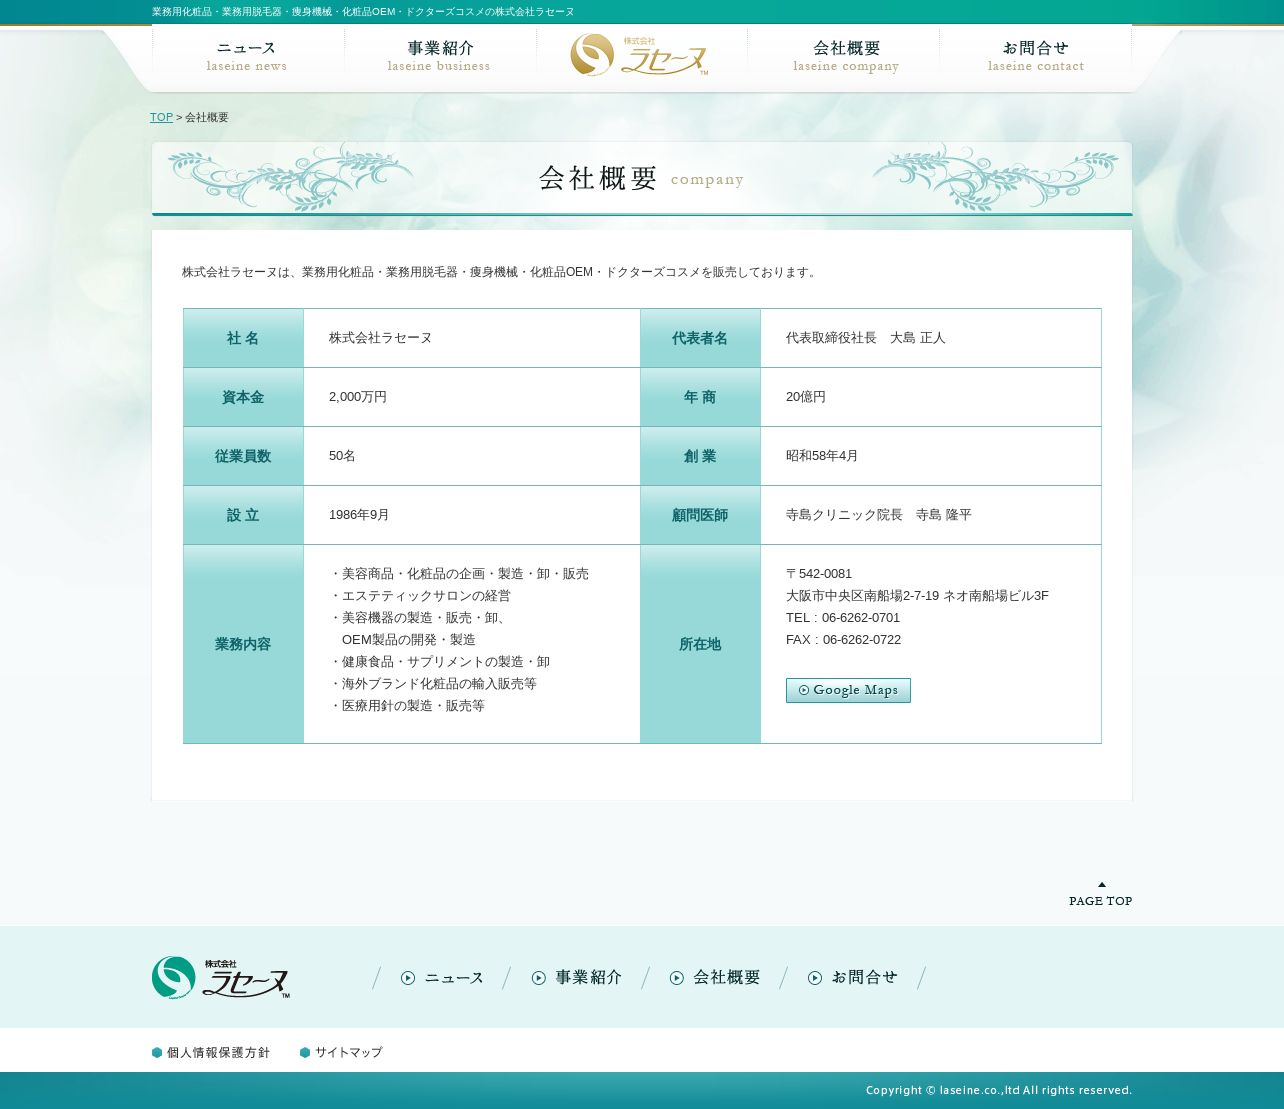Click the 〒542-0081 postal code
This screenshot has width=1284, height=1109.
tap(819, 574)
